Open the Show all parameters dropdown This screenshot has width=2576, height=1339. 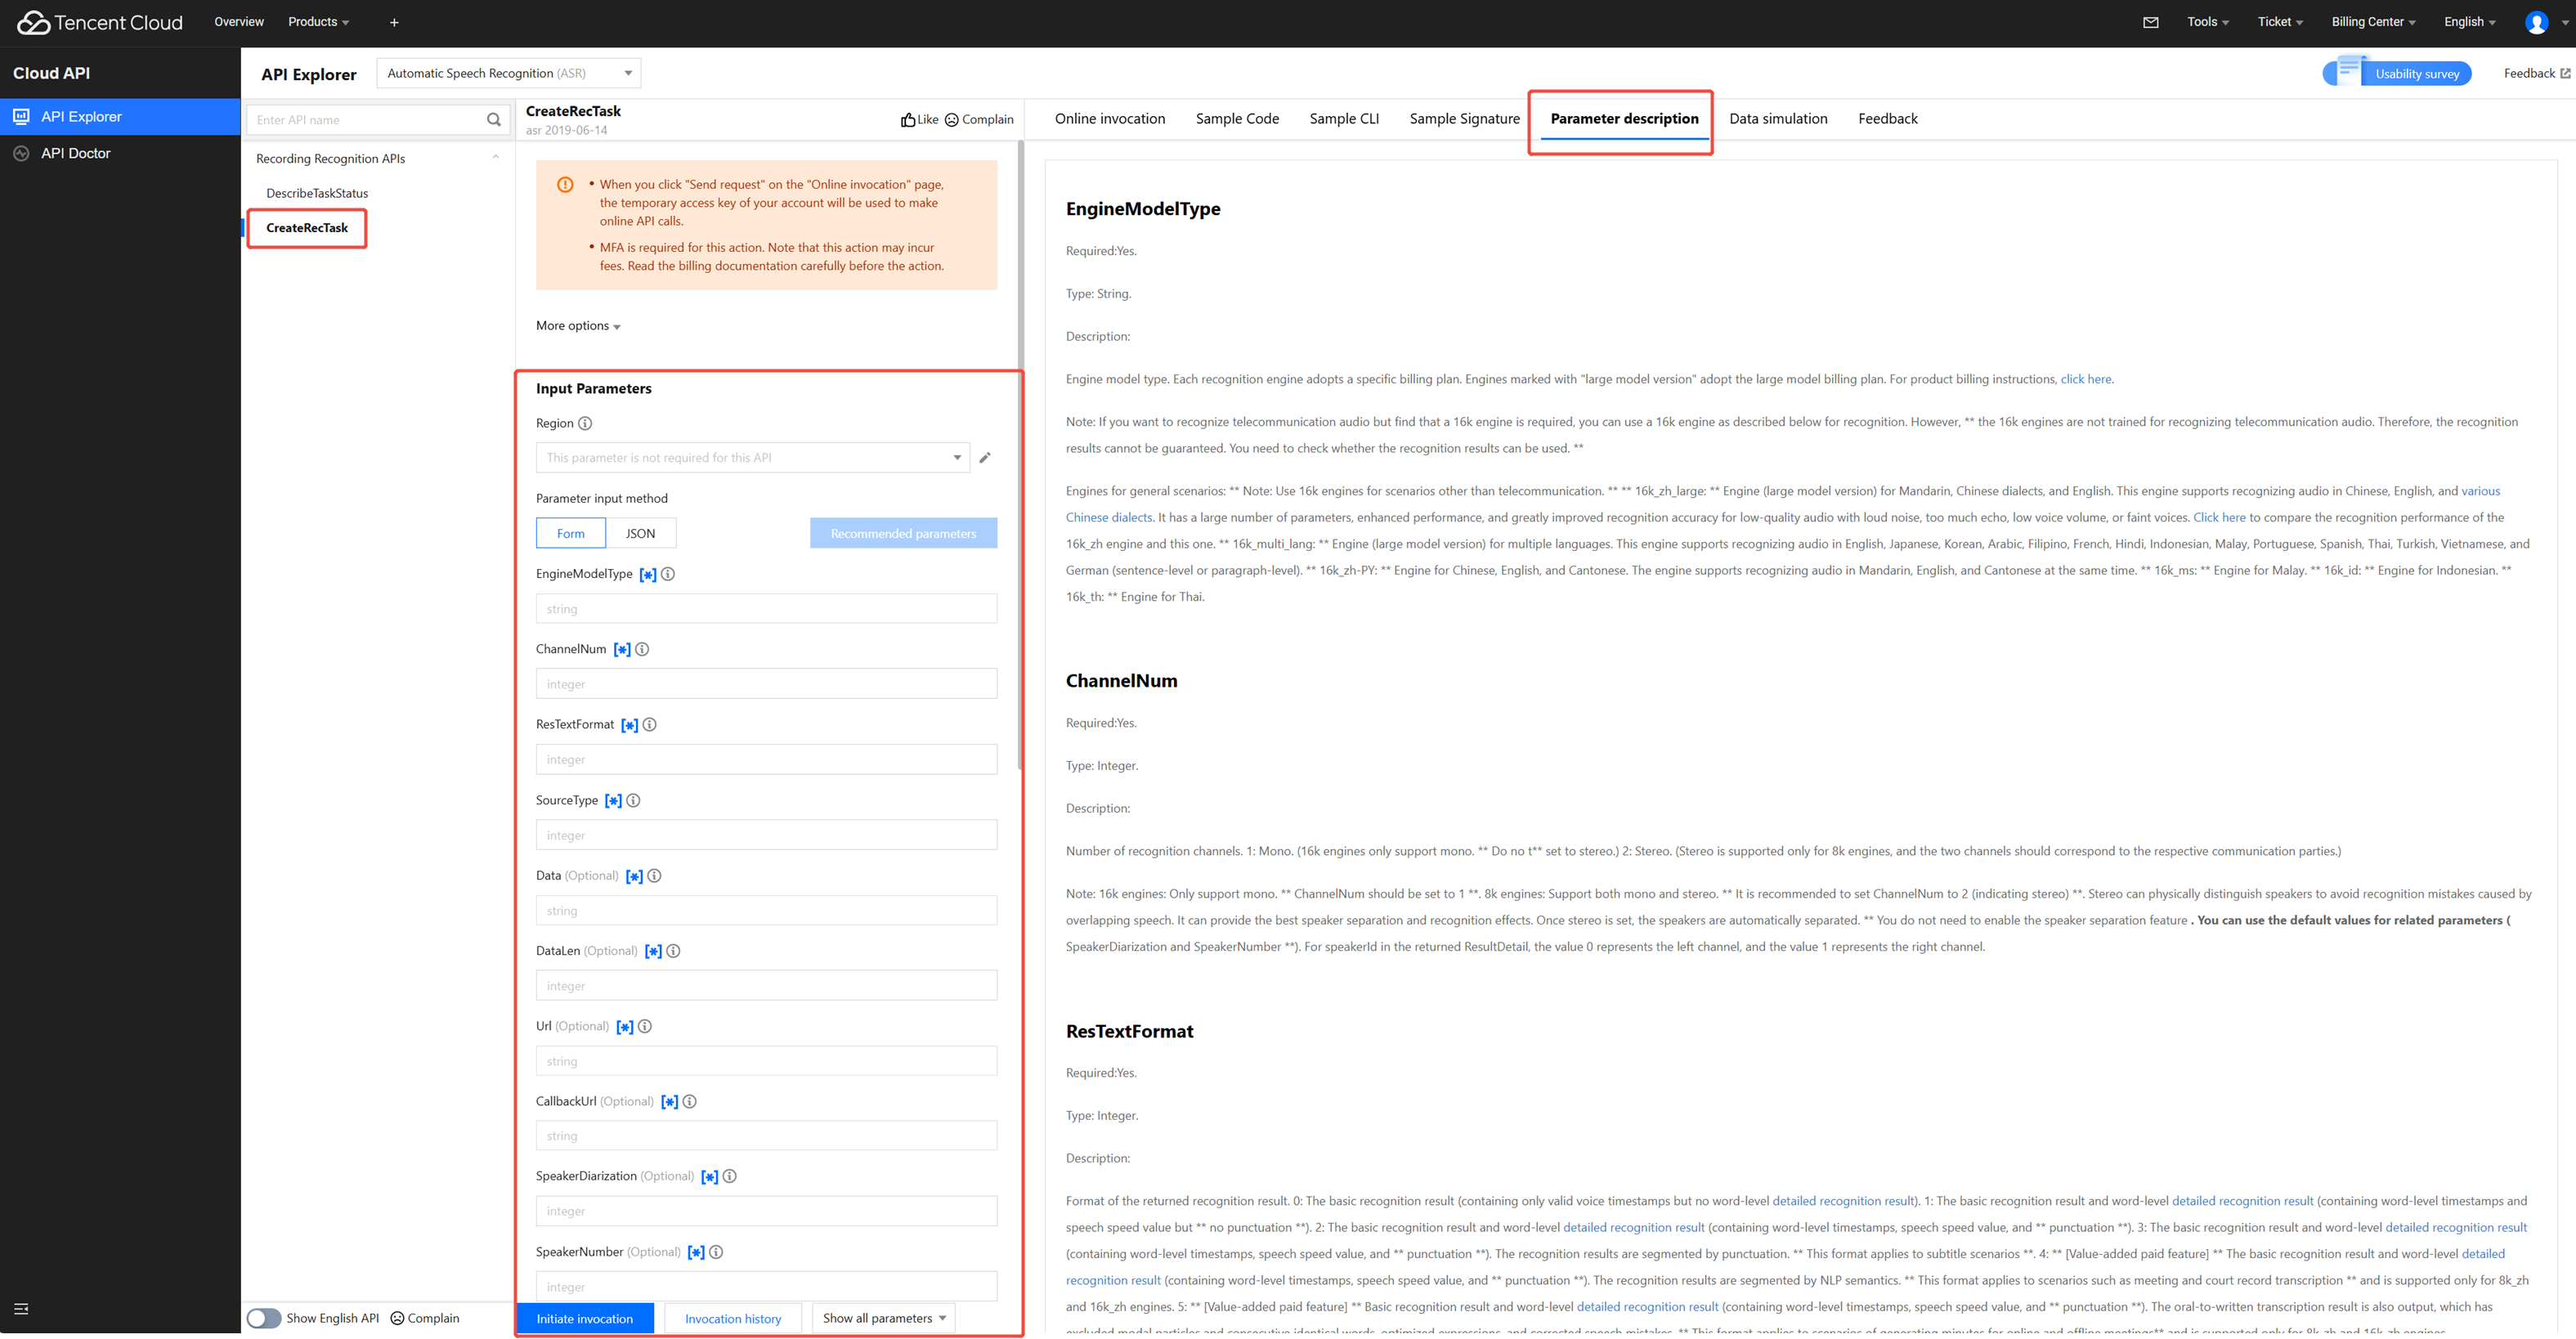click(883, 1318)
